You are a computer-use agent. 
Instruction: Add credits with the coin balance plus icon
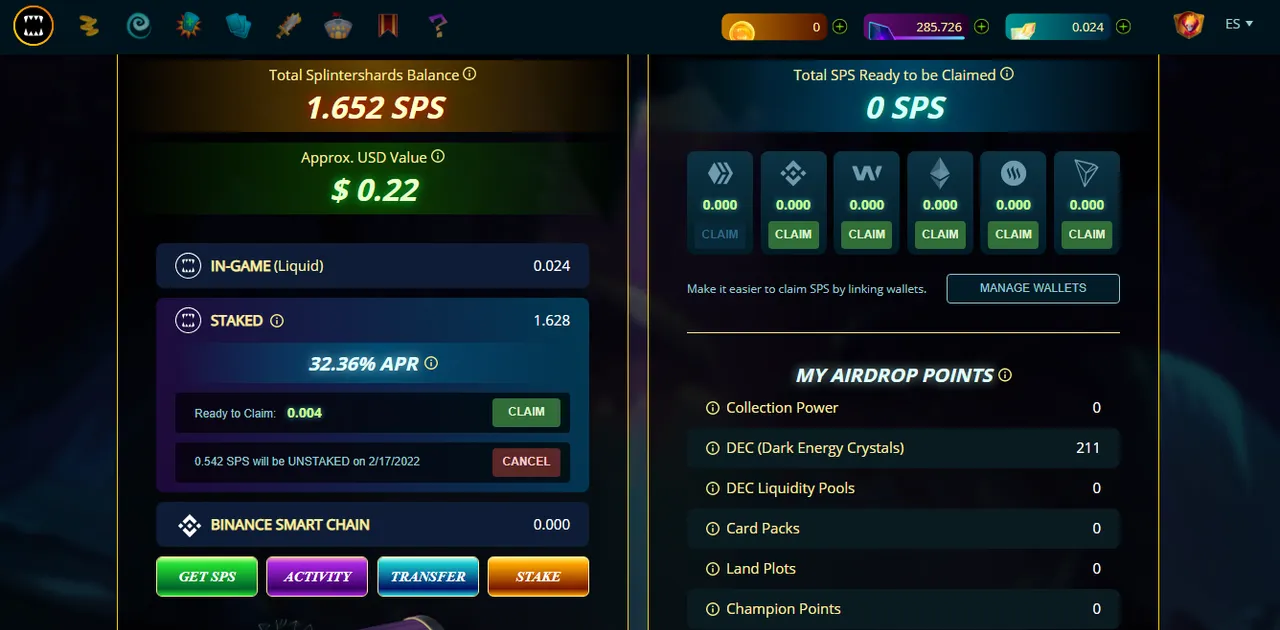[840, 27]
